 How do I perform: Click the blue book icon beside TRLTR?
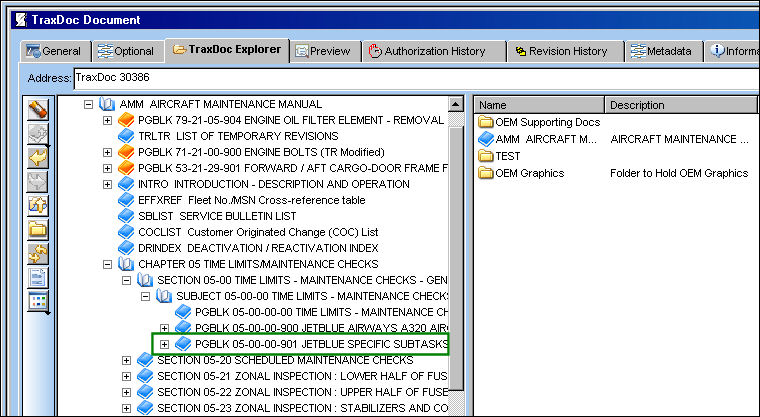click(x=126, y=136)
